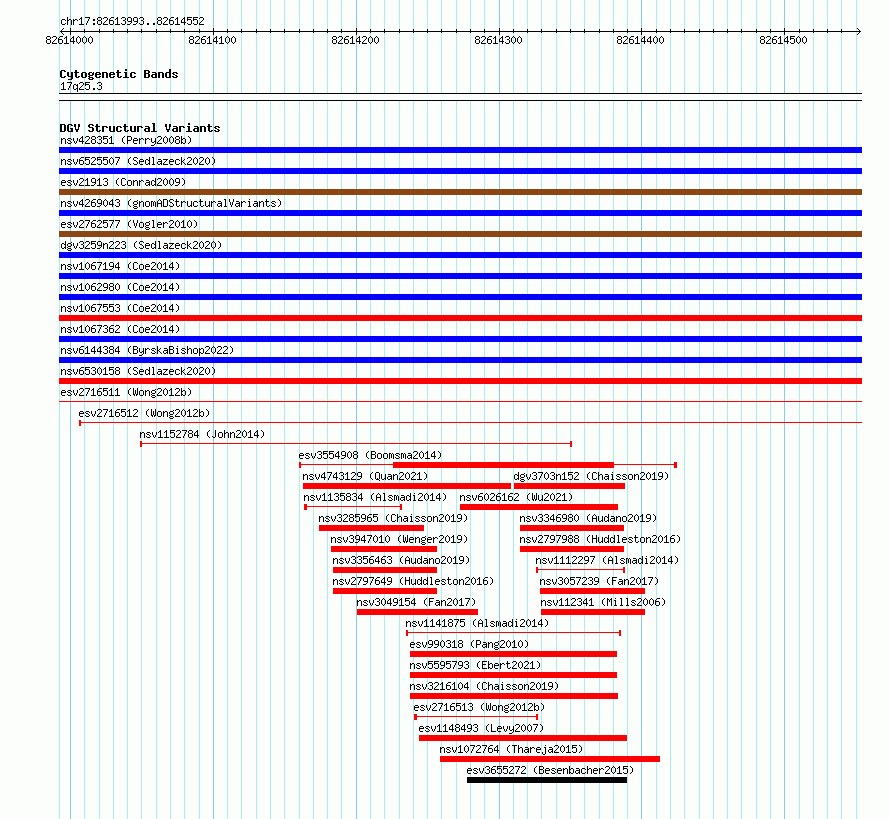Click the nsv4269043 (gnomADStructuralVariants) label
890x819 pixels.
[x=171, y=203]
